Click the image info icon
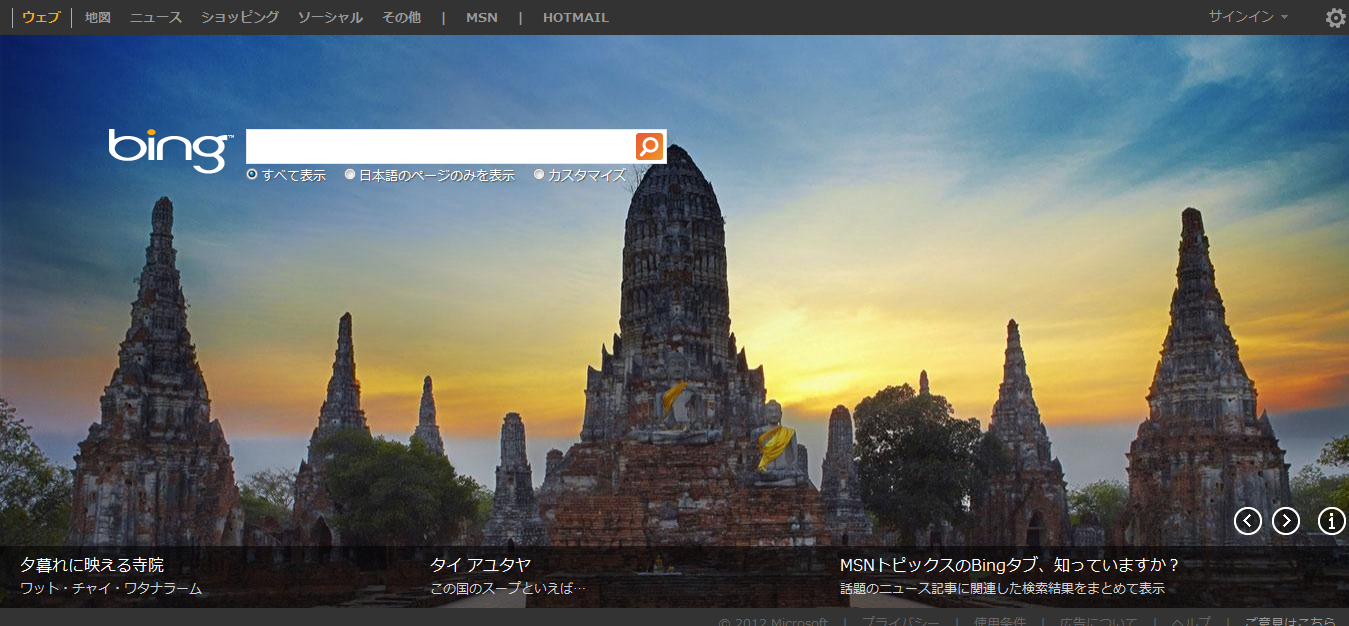Image resolution: width=1349 pixels, height=626 pixels. (1331, 521)
